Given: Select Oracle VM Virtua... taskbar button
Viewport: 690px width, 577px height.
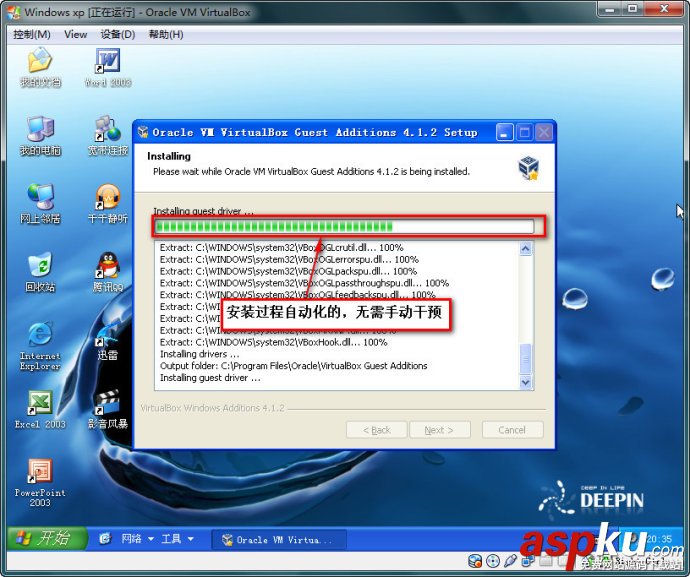Looking at the screenshot, I should (279, 540).
